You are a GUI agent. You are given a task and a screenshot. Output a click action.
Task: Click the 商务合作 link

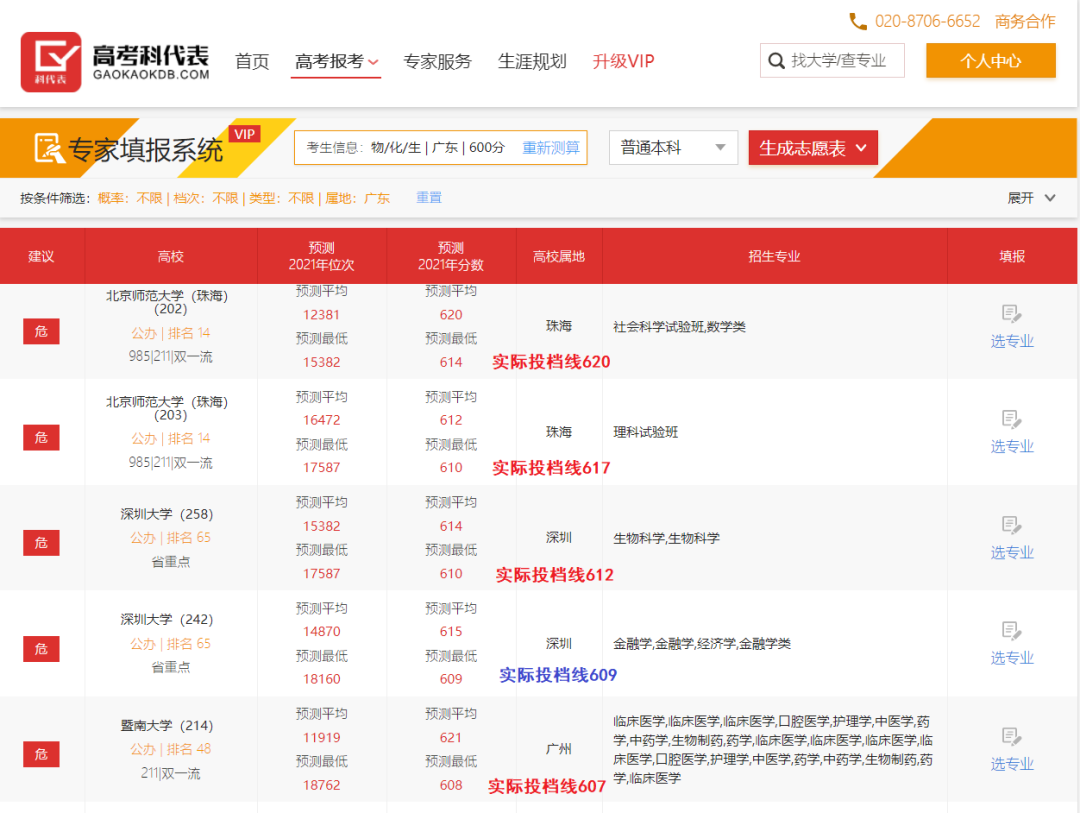1025,21
